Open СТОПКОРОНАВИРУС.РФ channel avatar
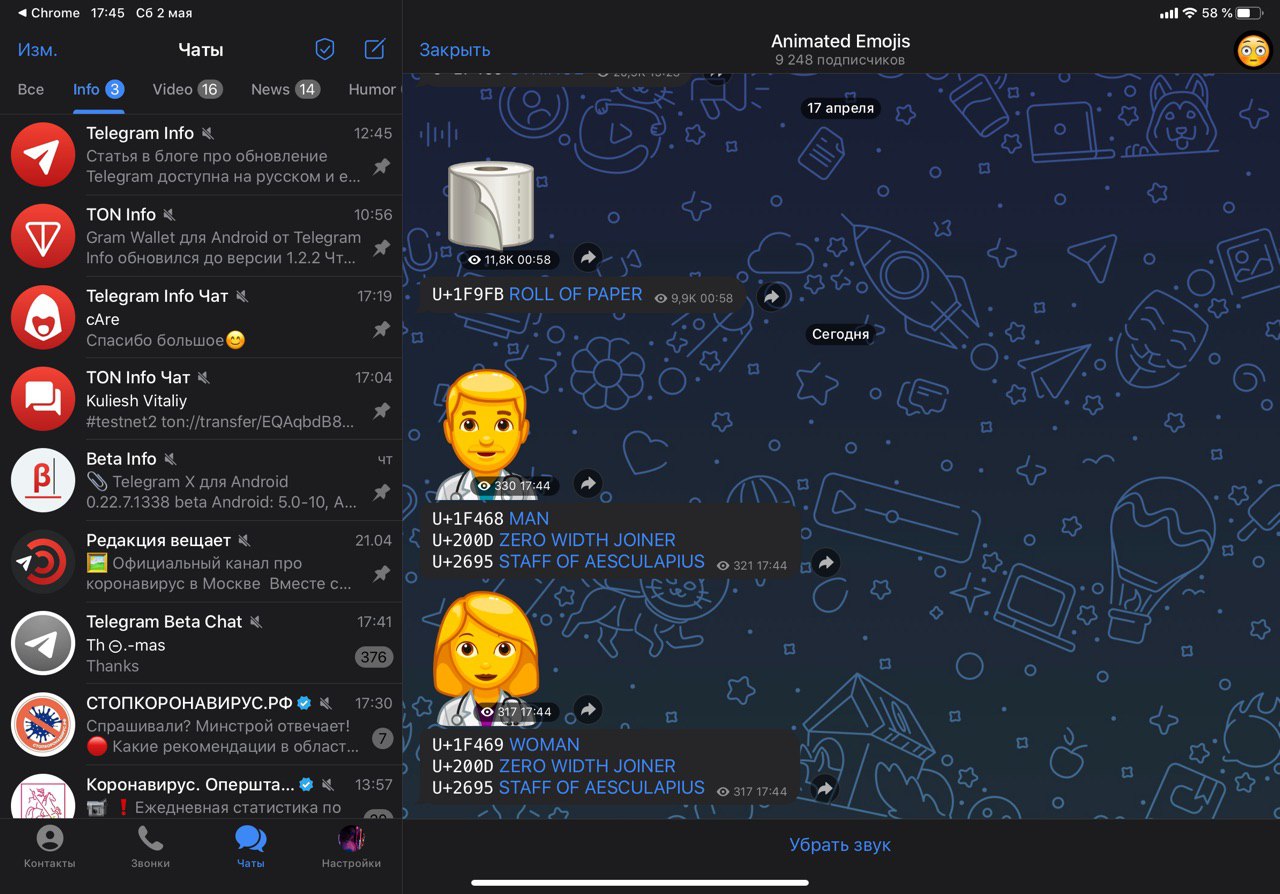The image size is (1280, 894). click(x=43, y=725)
